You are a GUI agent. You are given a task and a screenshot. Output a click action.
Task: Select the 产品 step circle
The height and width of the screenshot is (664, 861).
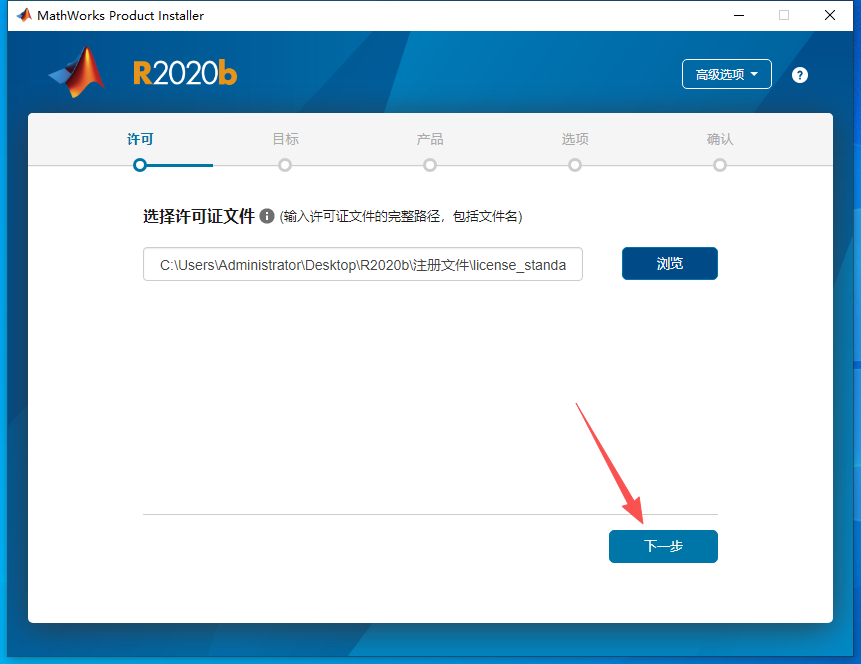coord(430,164)
